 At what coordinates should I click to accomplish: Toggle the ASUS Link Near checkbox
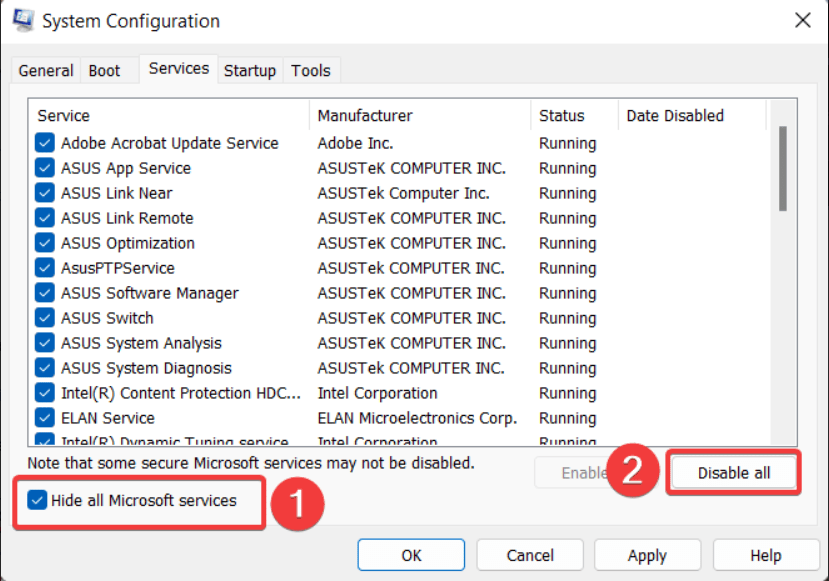43,193
